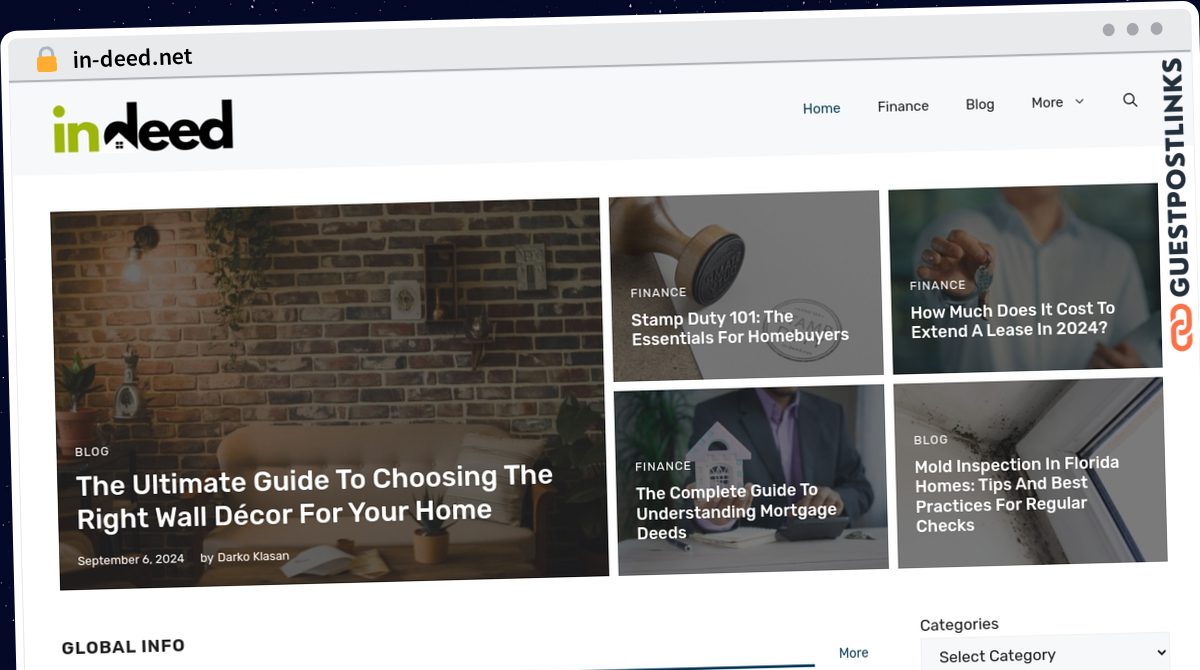
Task: Open the lease extension cost article
Action: [x=1013, y=320]
